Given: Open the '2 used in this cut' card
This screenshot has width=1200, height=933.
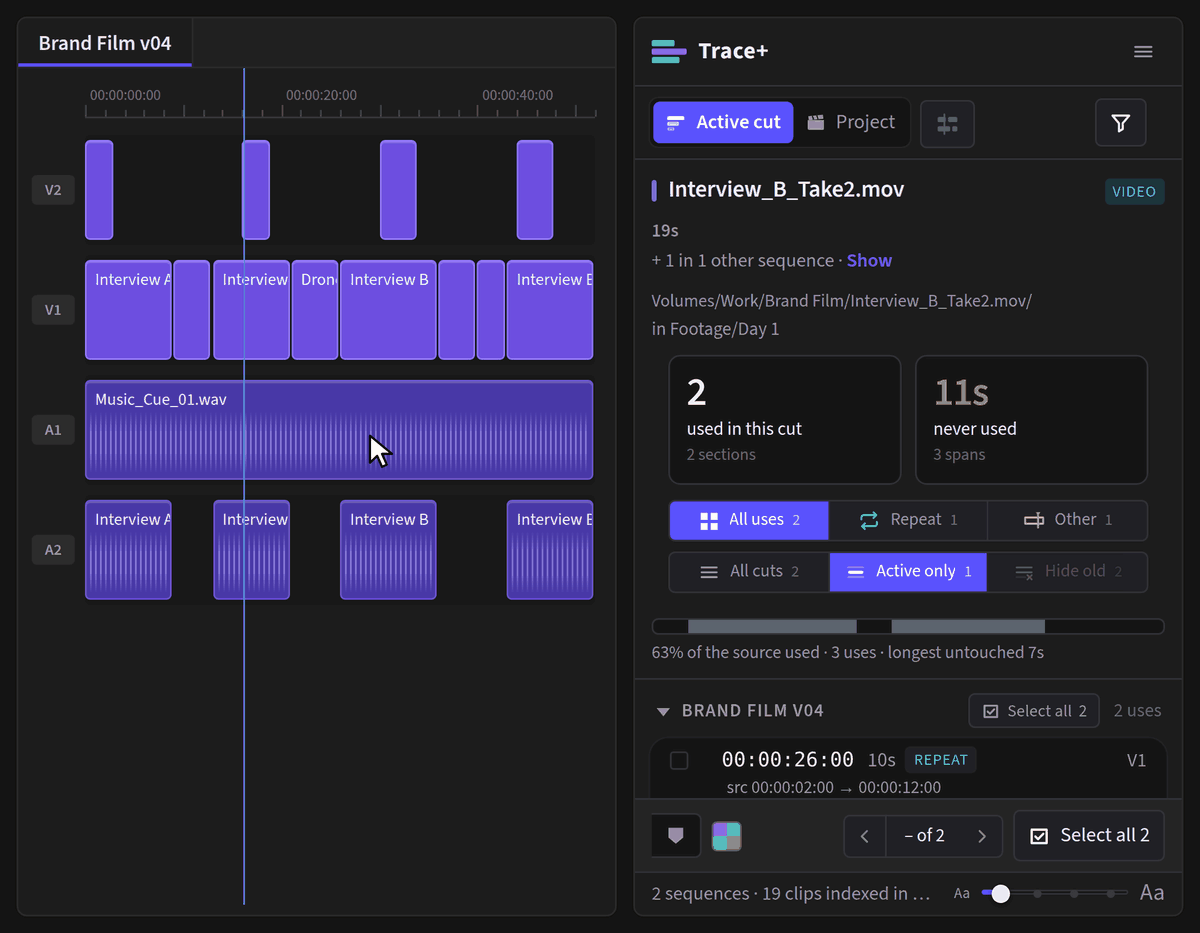Looking at the screenshot, I should coord(784,420).
